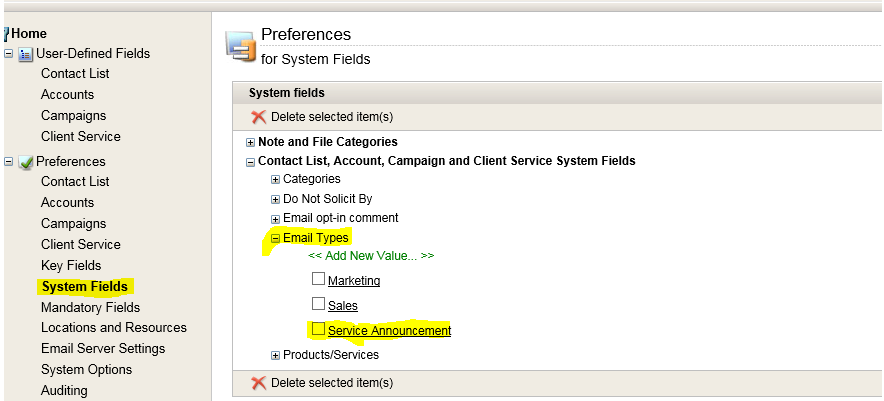Check the Marketing email type checkbox
The image size is (884, 401).
[x=319, y=279]
